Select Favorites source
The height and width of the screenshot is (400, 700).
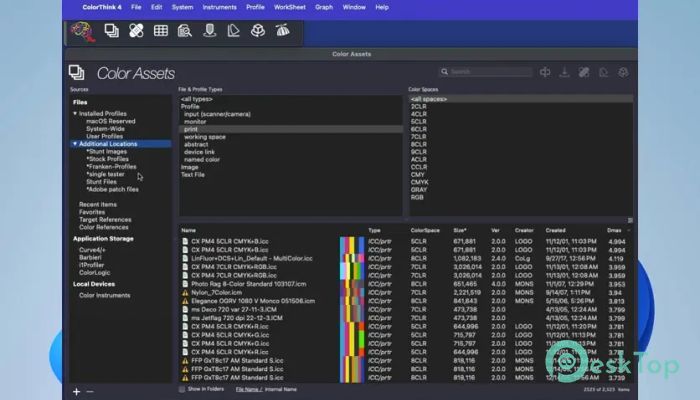coord(92,212)
